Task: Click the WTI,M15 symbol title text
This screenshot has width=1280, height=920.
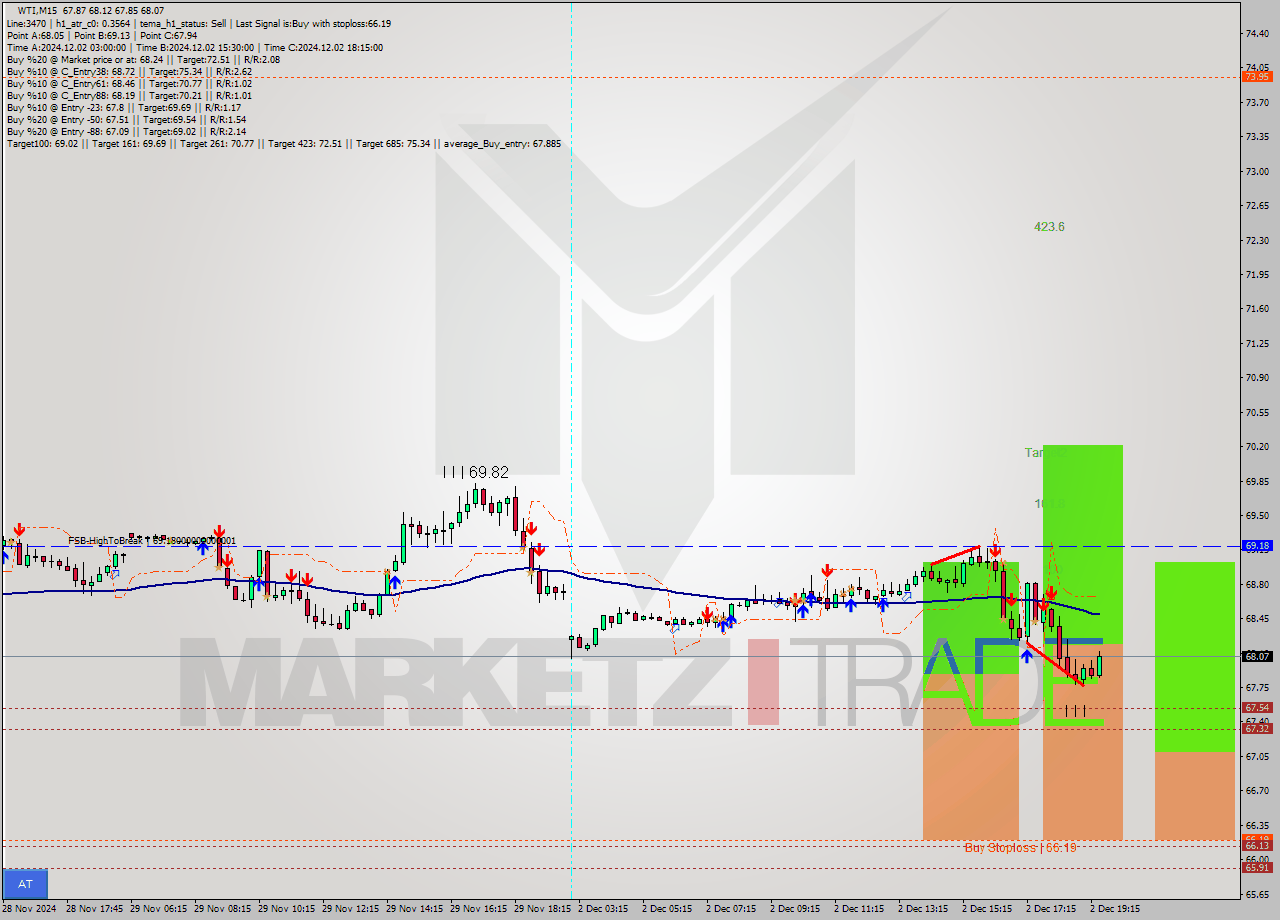Action: [38, 10]
